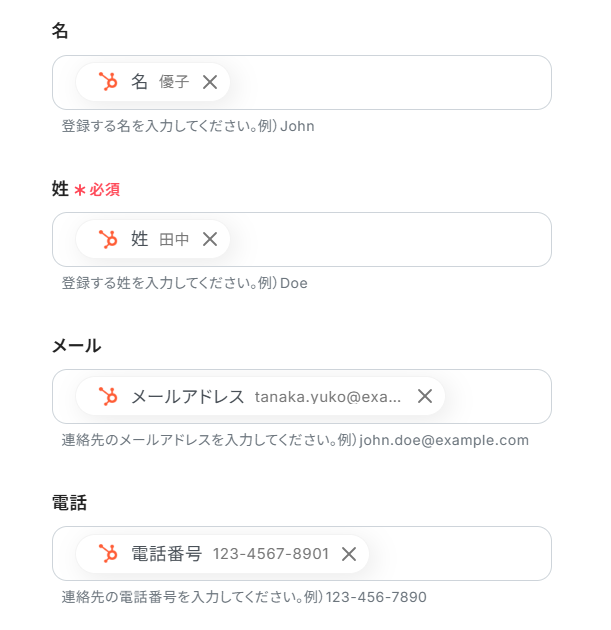Select the tanaka.yuko email chip text
The height and width of the screenshot is (630, 611).
(x=327, y=397)
